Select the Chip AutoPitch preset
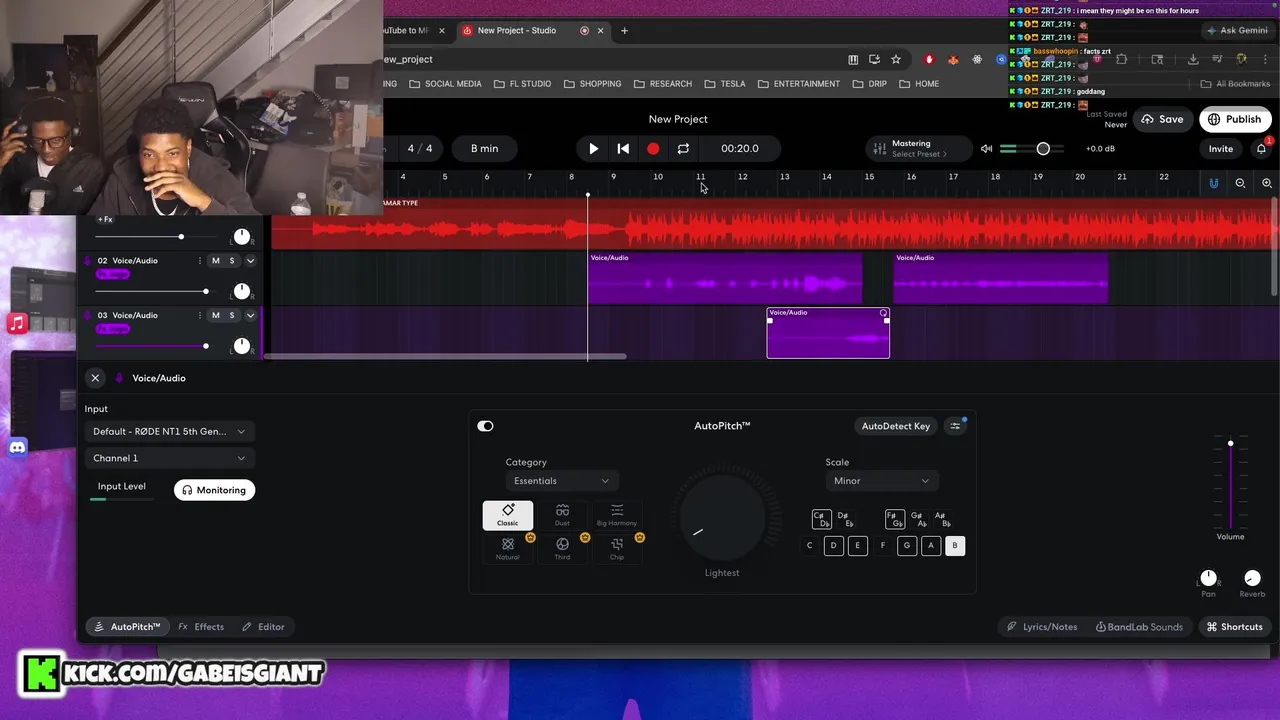This screenshot has width=1280, height=720. click(617, 548)
